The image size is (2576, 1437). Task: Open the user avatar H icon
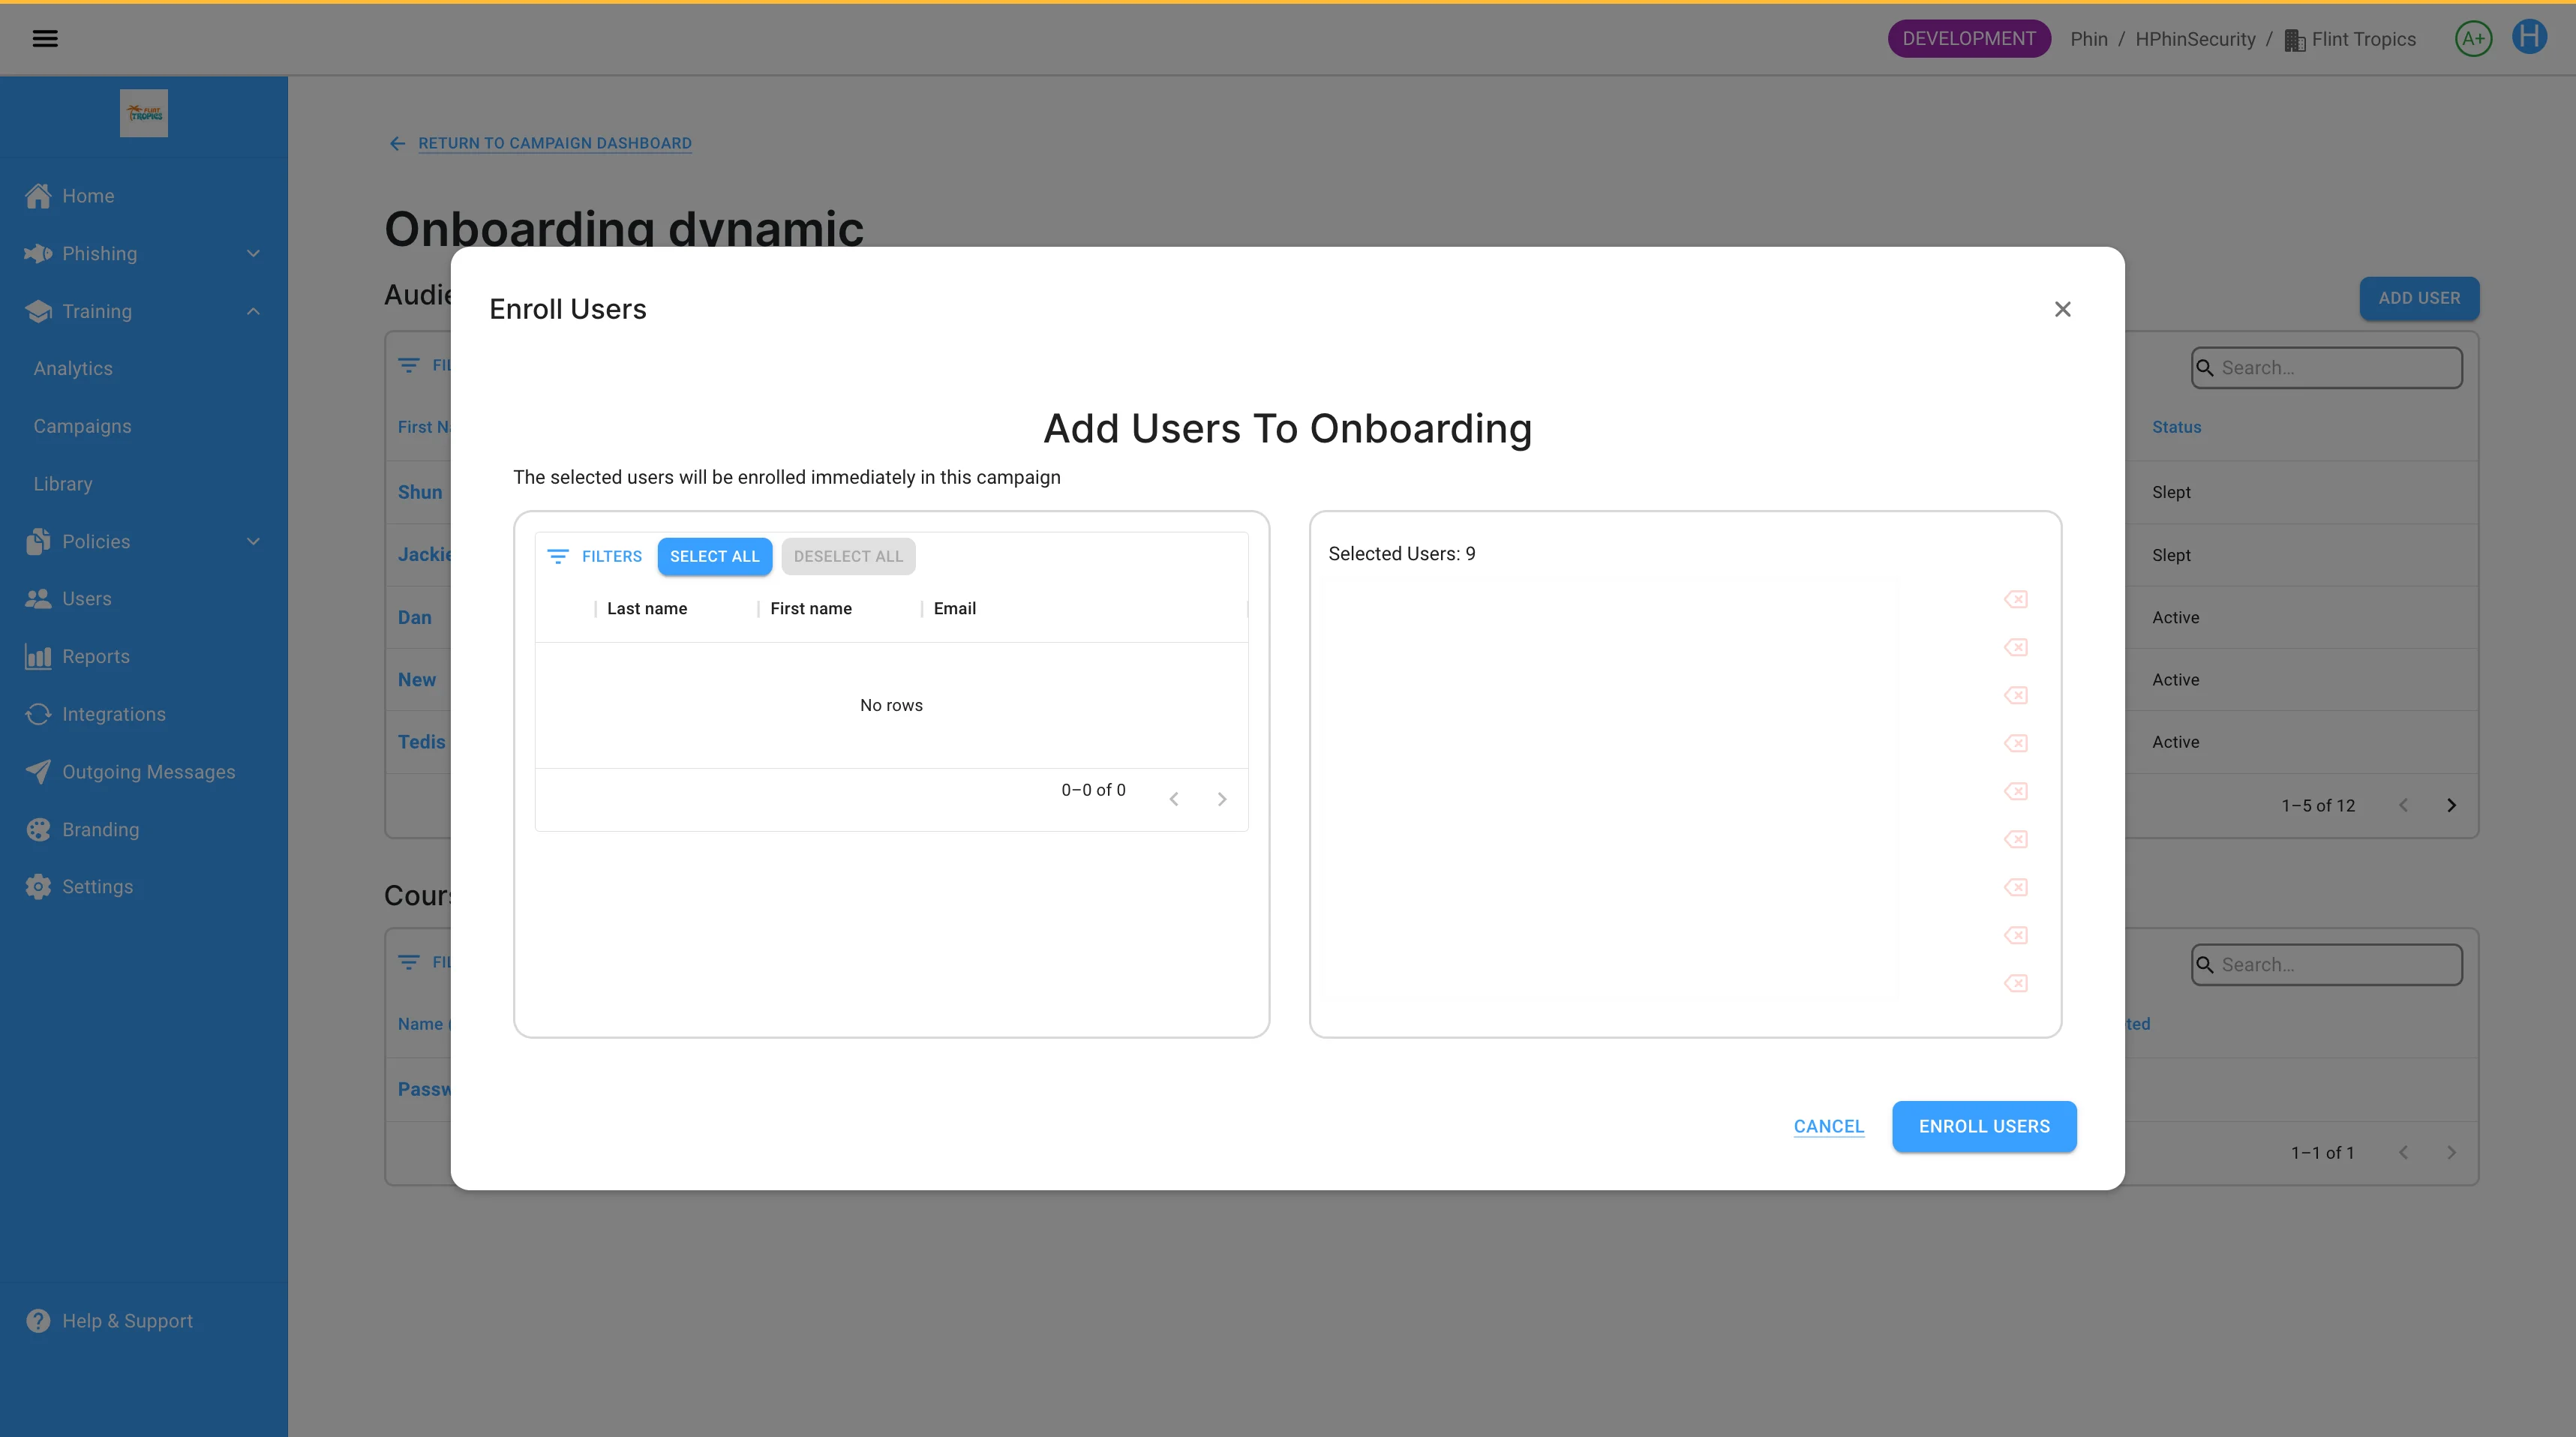[x=2529, y=38]
